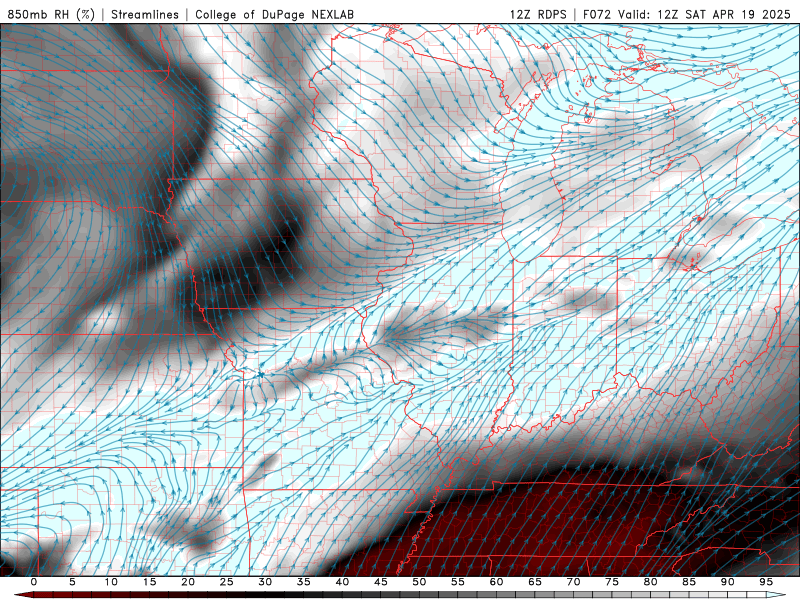The width and height of the screenshot is (800, 600).
Task: Select the '12Z RDPS' model label
Action: tap(538, 14)
